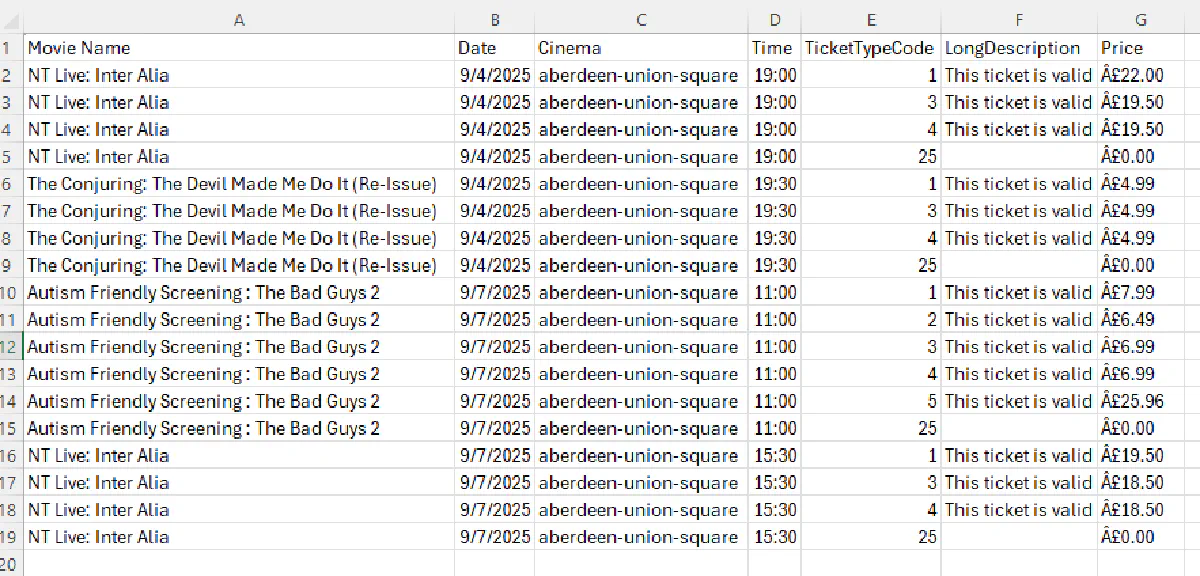Select row number 10
This screenshot has height=576, width=1200.
[x=11, y=292]
